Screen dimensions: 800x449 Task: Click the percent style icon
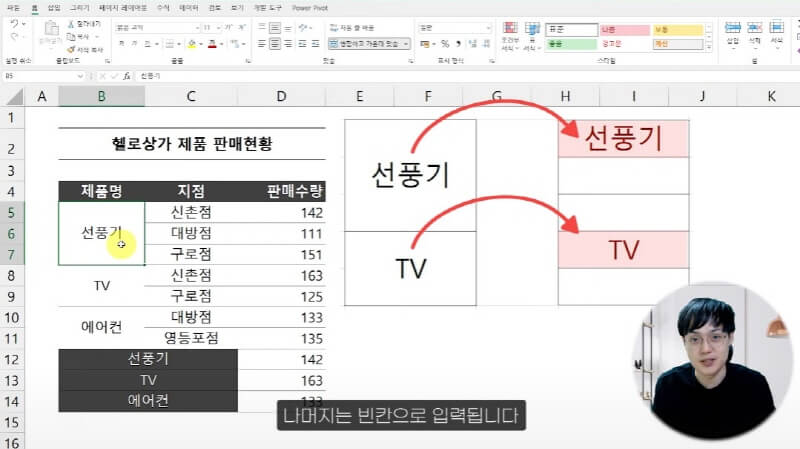point(445,44)
